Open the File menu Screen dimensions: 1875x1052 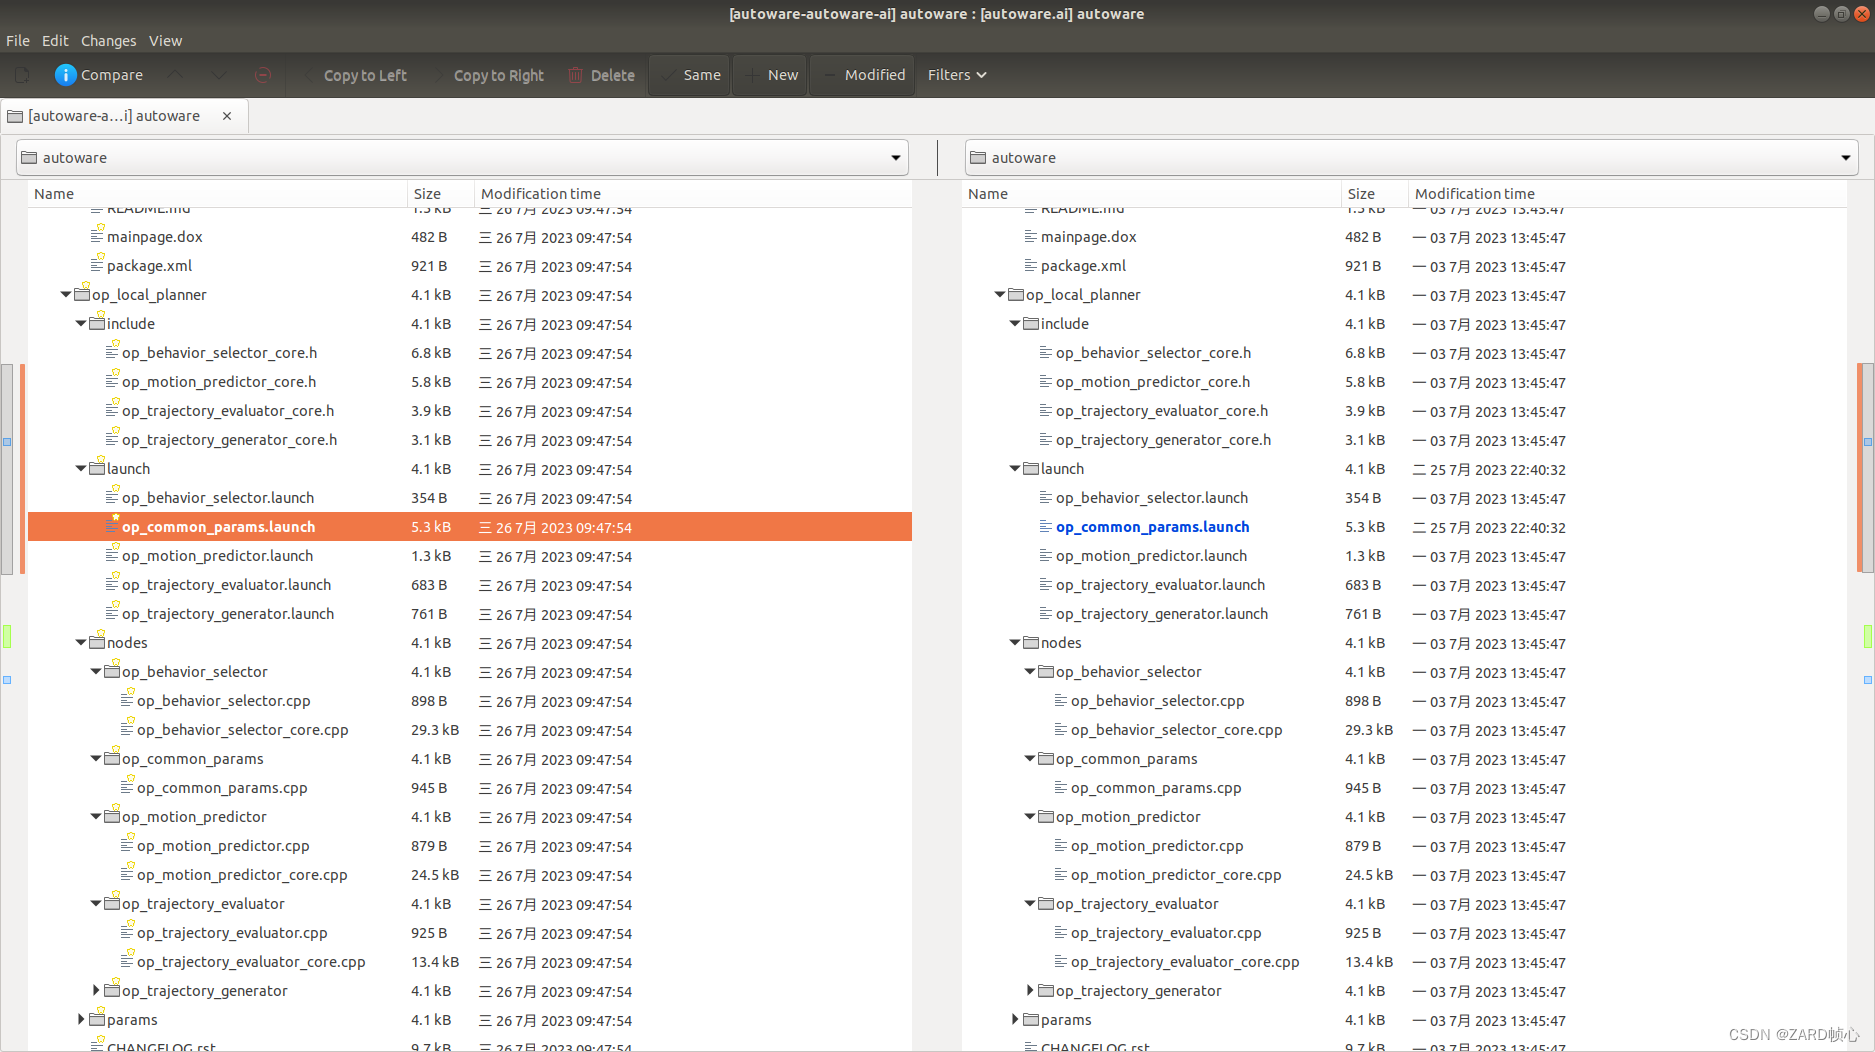click(18, 41)
